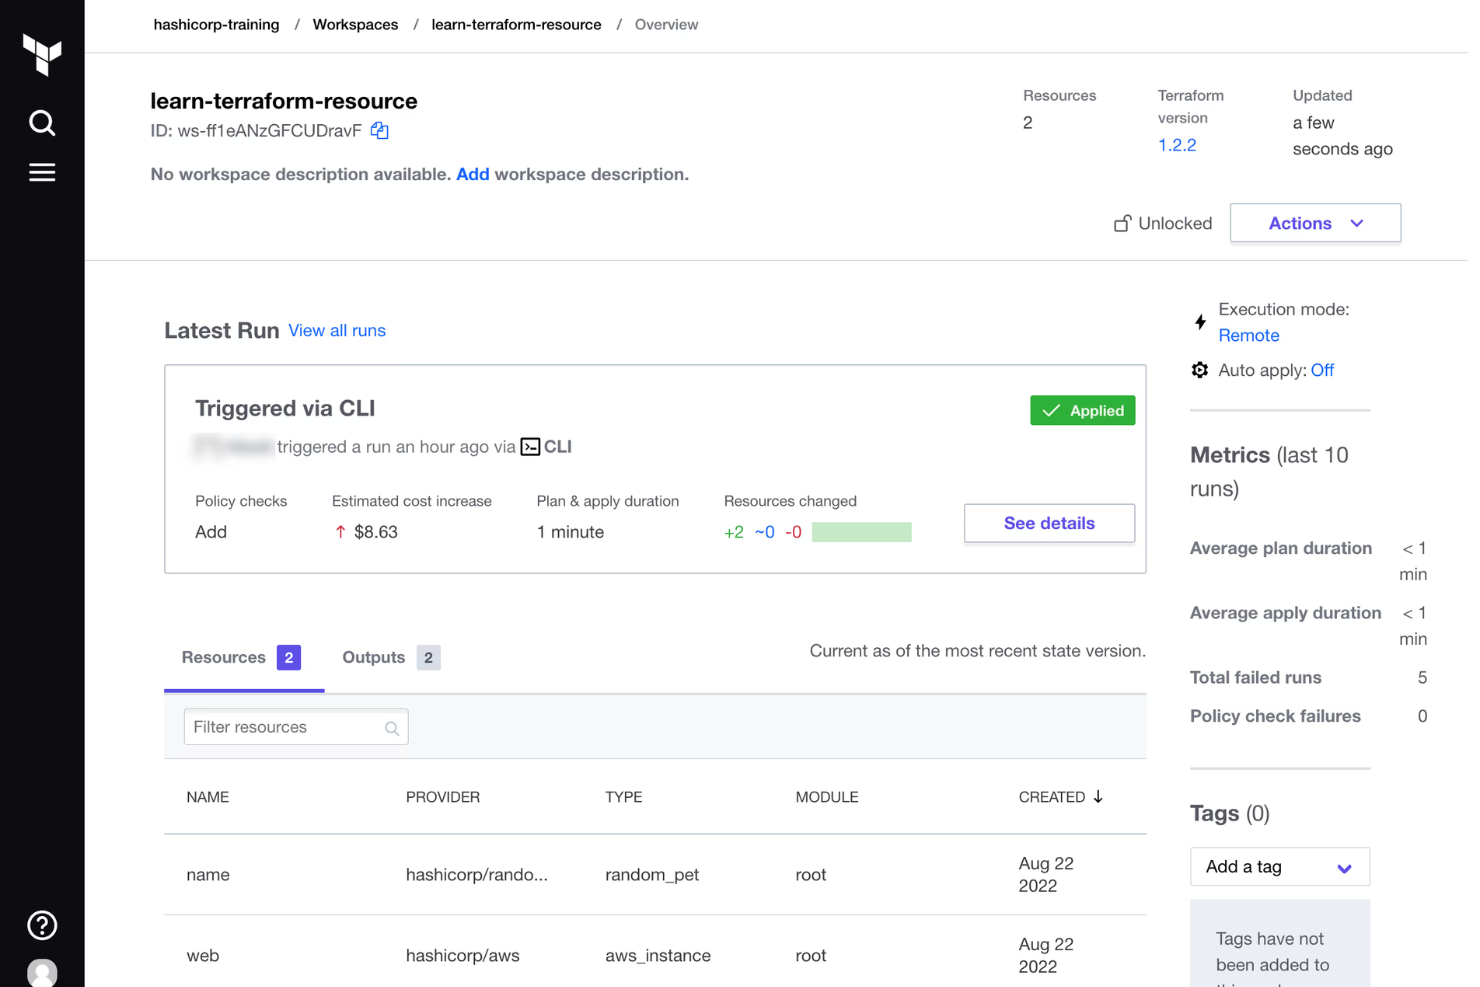
Task: Click Auto apply Off setting
Action: [x=1321, y=369]
